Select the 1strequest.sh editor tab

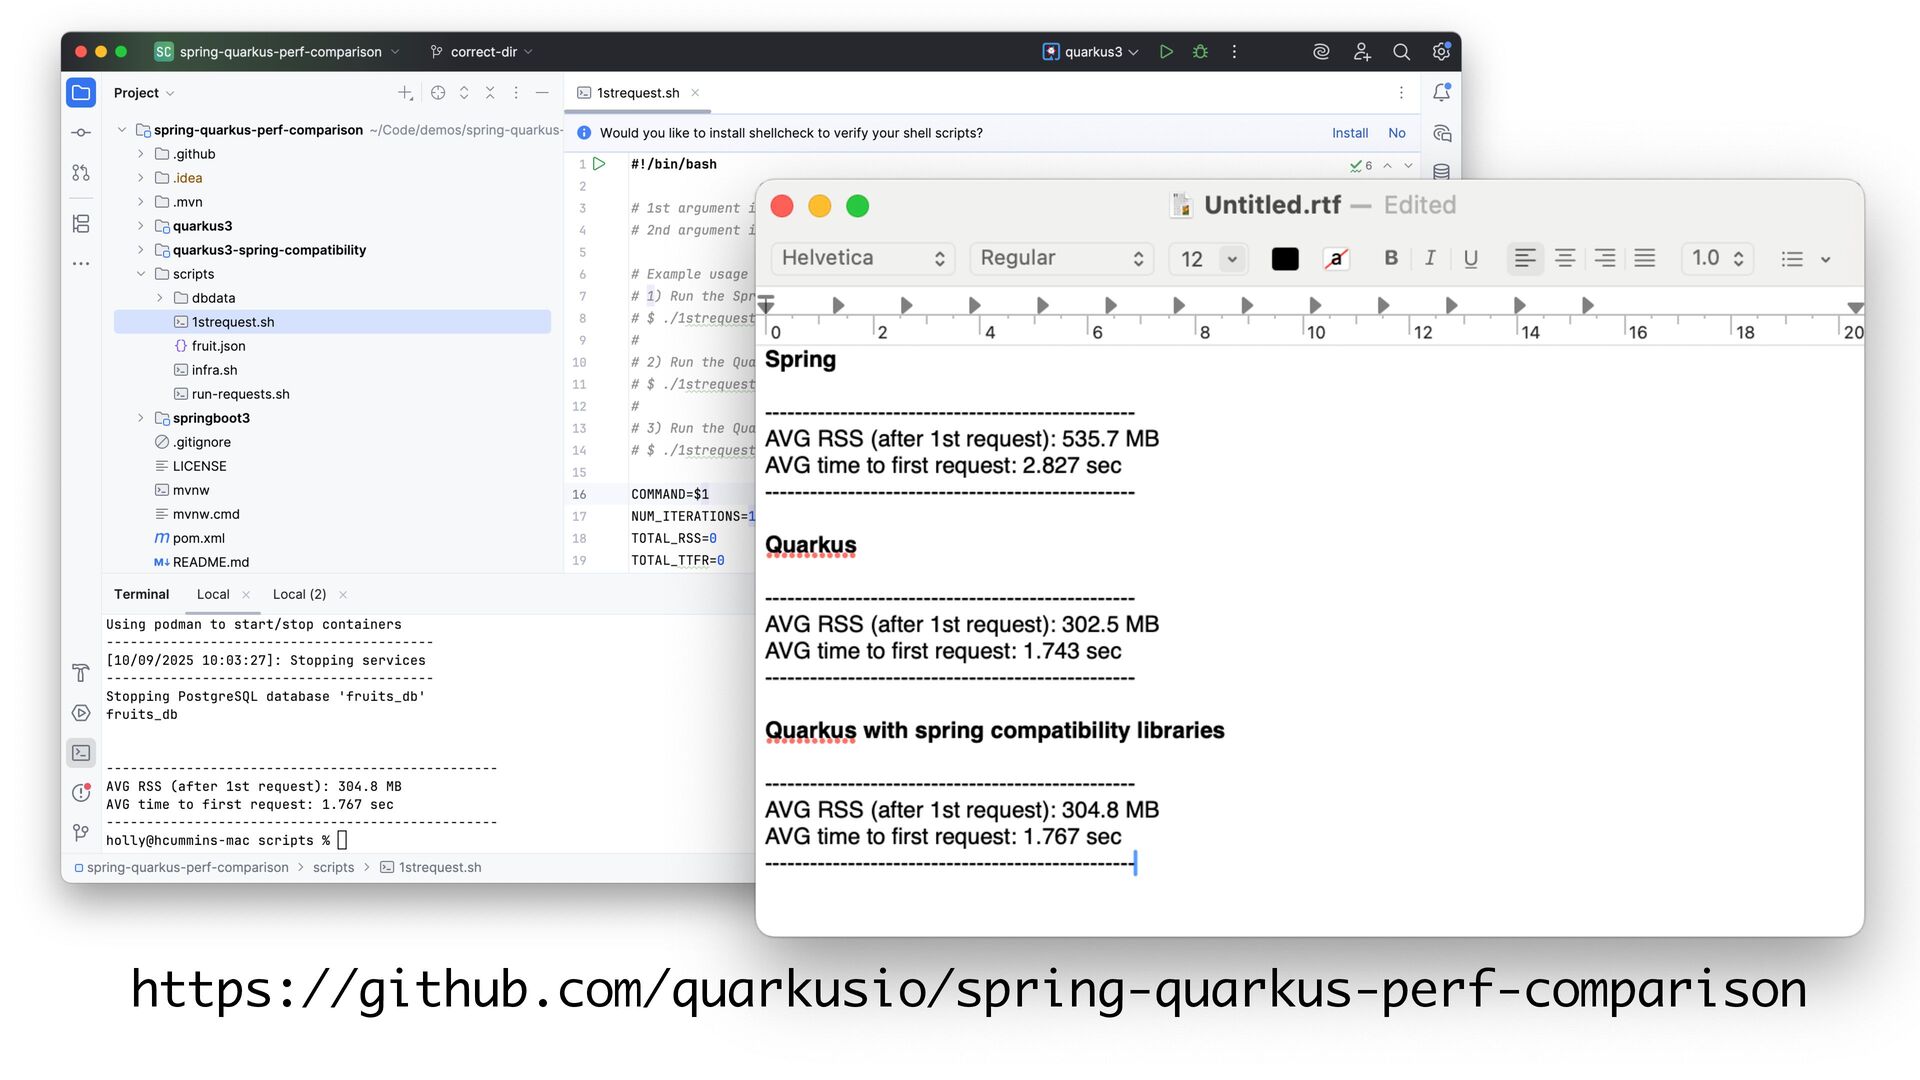click(x=637, y=93)
